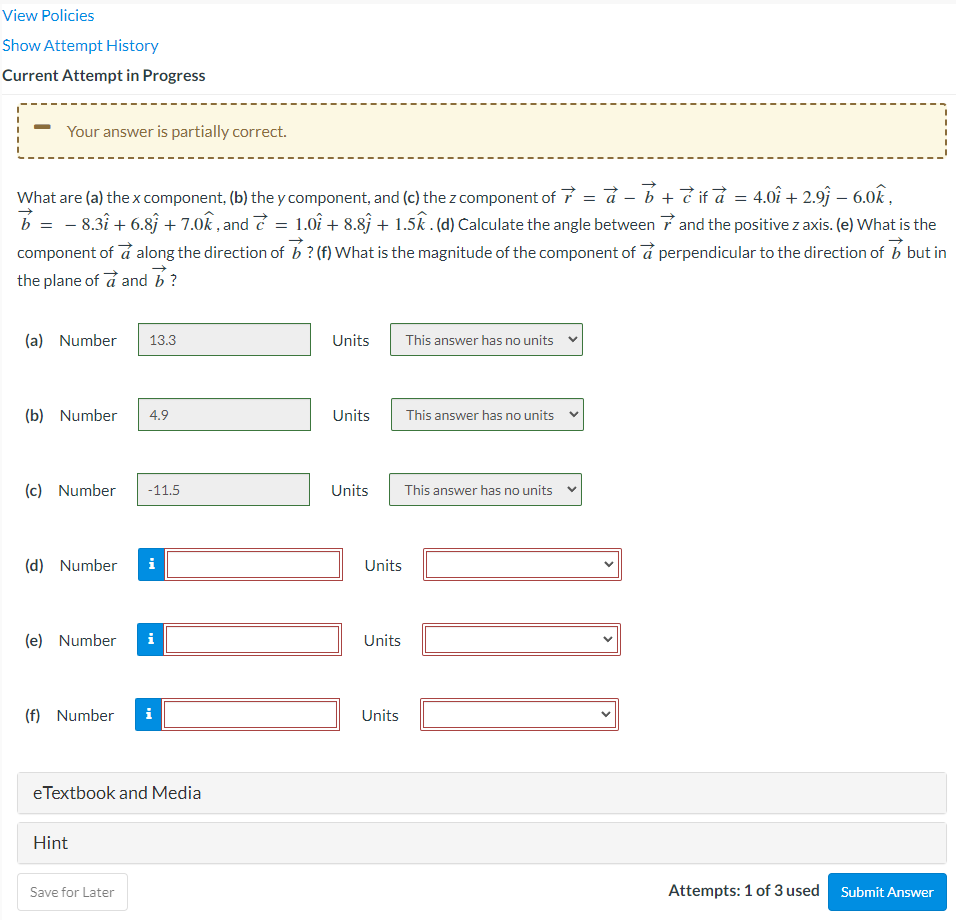Submit Answer for this attempt
956x920 pixels.
887,891
